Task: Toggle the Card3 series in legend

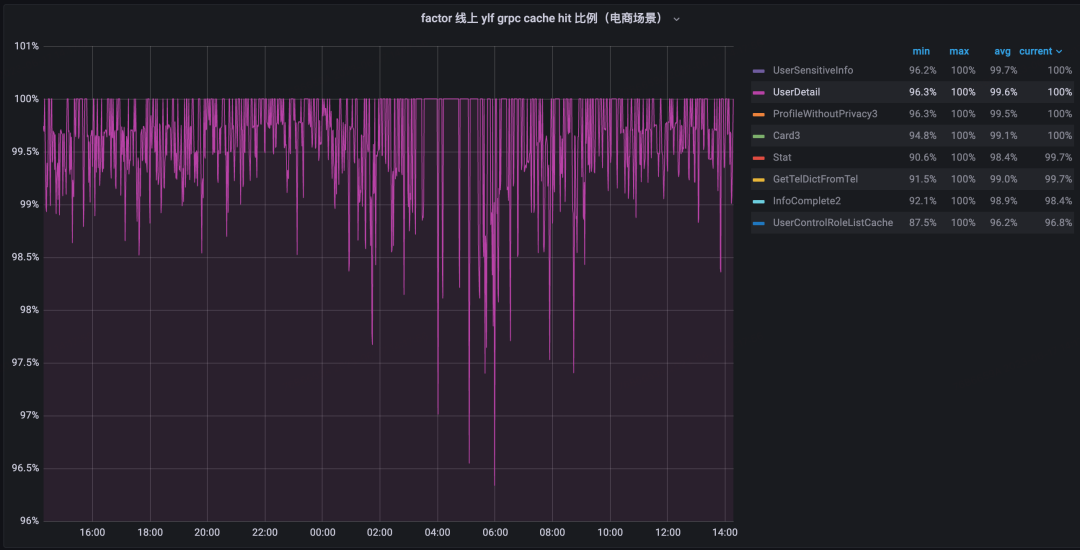Action: point(786,136)
